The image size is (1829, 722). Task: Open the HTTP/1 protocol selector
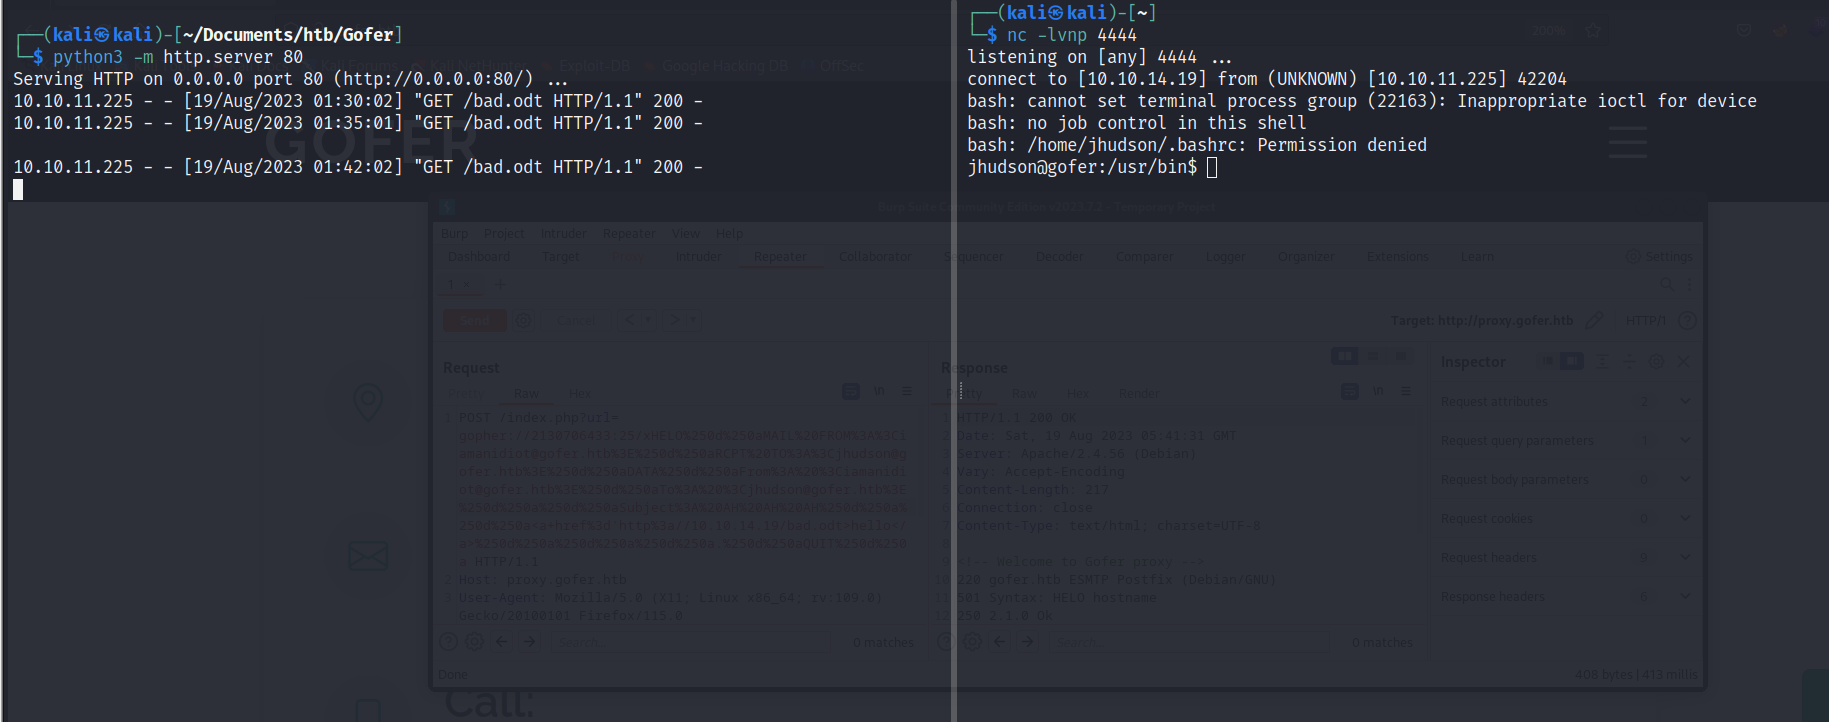click(1645, 320)
